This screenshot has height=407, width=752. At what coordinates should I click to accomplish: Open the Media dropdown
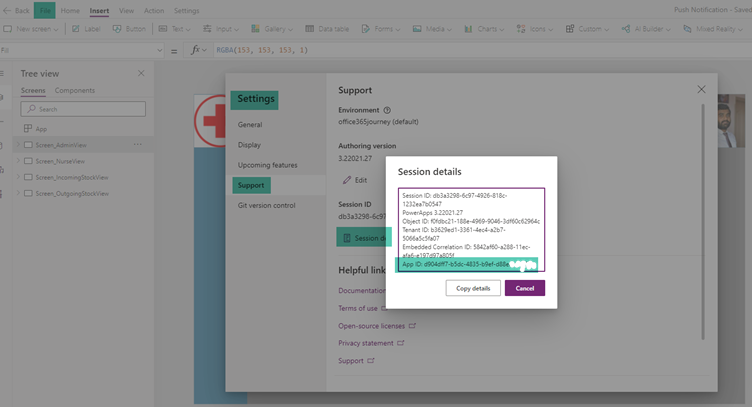(432, 29)
